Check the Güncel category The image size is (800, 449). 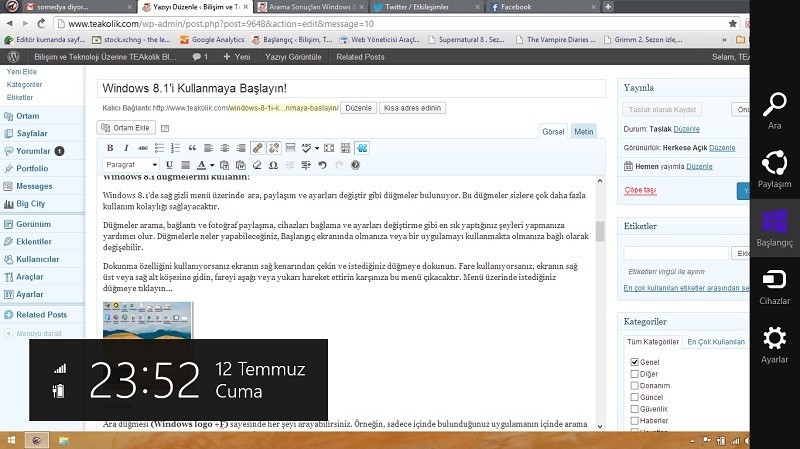[x=635, y=397]
